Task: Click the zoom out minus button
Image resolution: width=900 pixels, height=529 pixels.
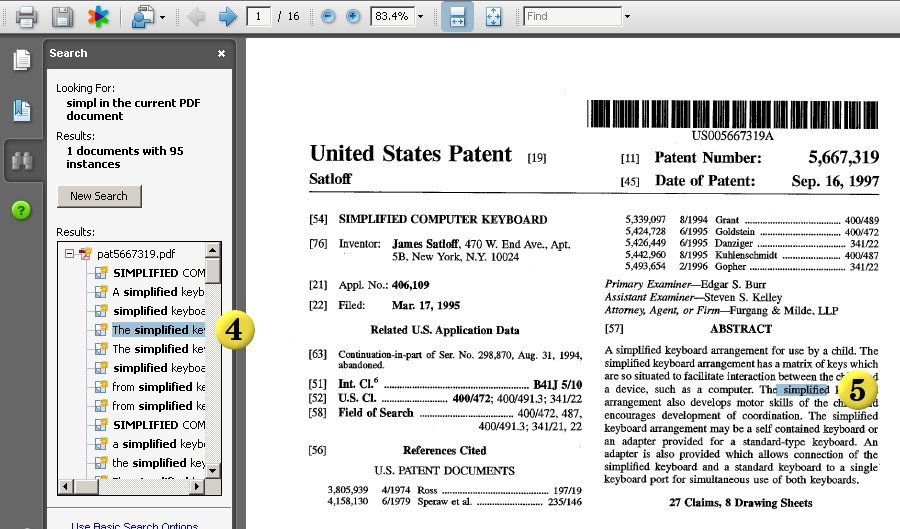Action: [x=328, y=16]
